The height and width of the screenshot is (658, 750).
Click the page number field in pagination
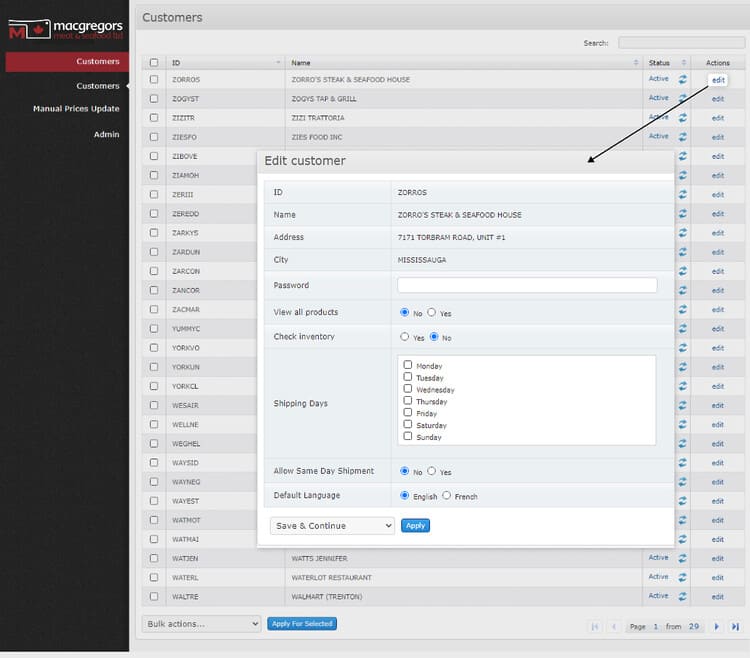click(x=656, y=626)
